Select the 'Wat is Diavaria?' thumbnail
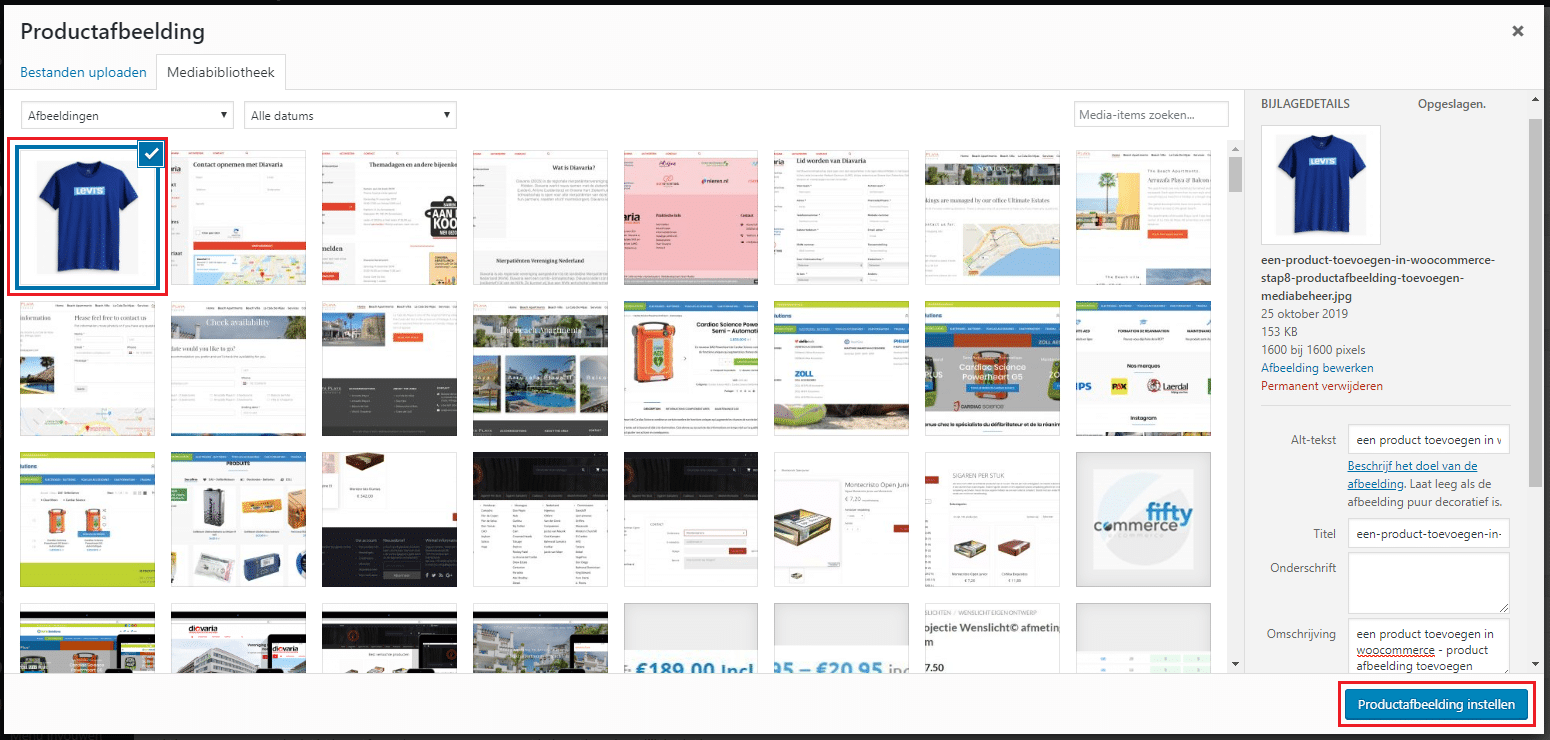Viewport: 1550px width, 740px height. click(x=540, y=217)
